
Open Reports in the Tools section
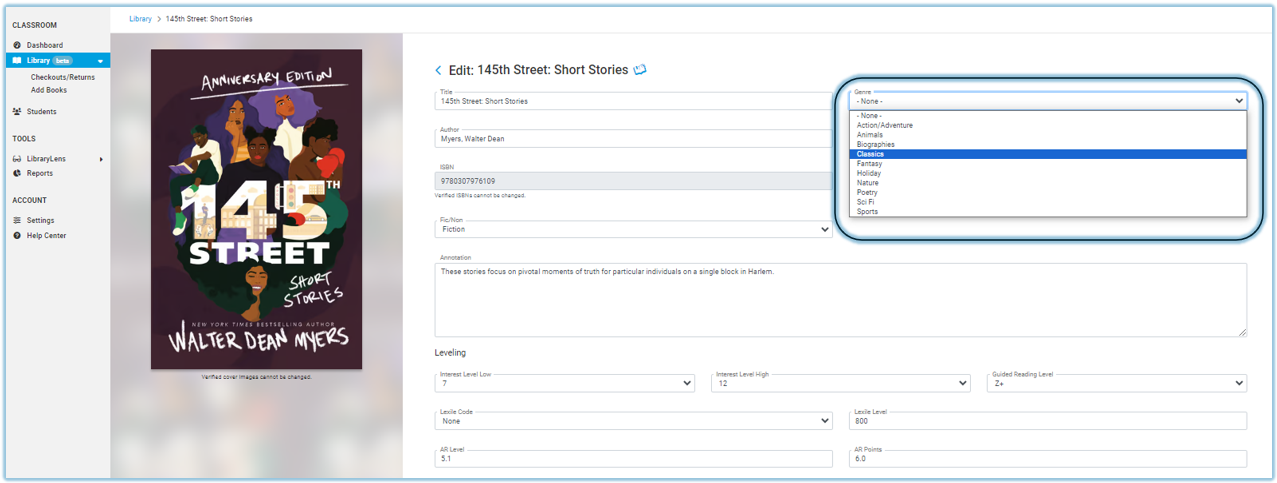tap(40, 173)
